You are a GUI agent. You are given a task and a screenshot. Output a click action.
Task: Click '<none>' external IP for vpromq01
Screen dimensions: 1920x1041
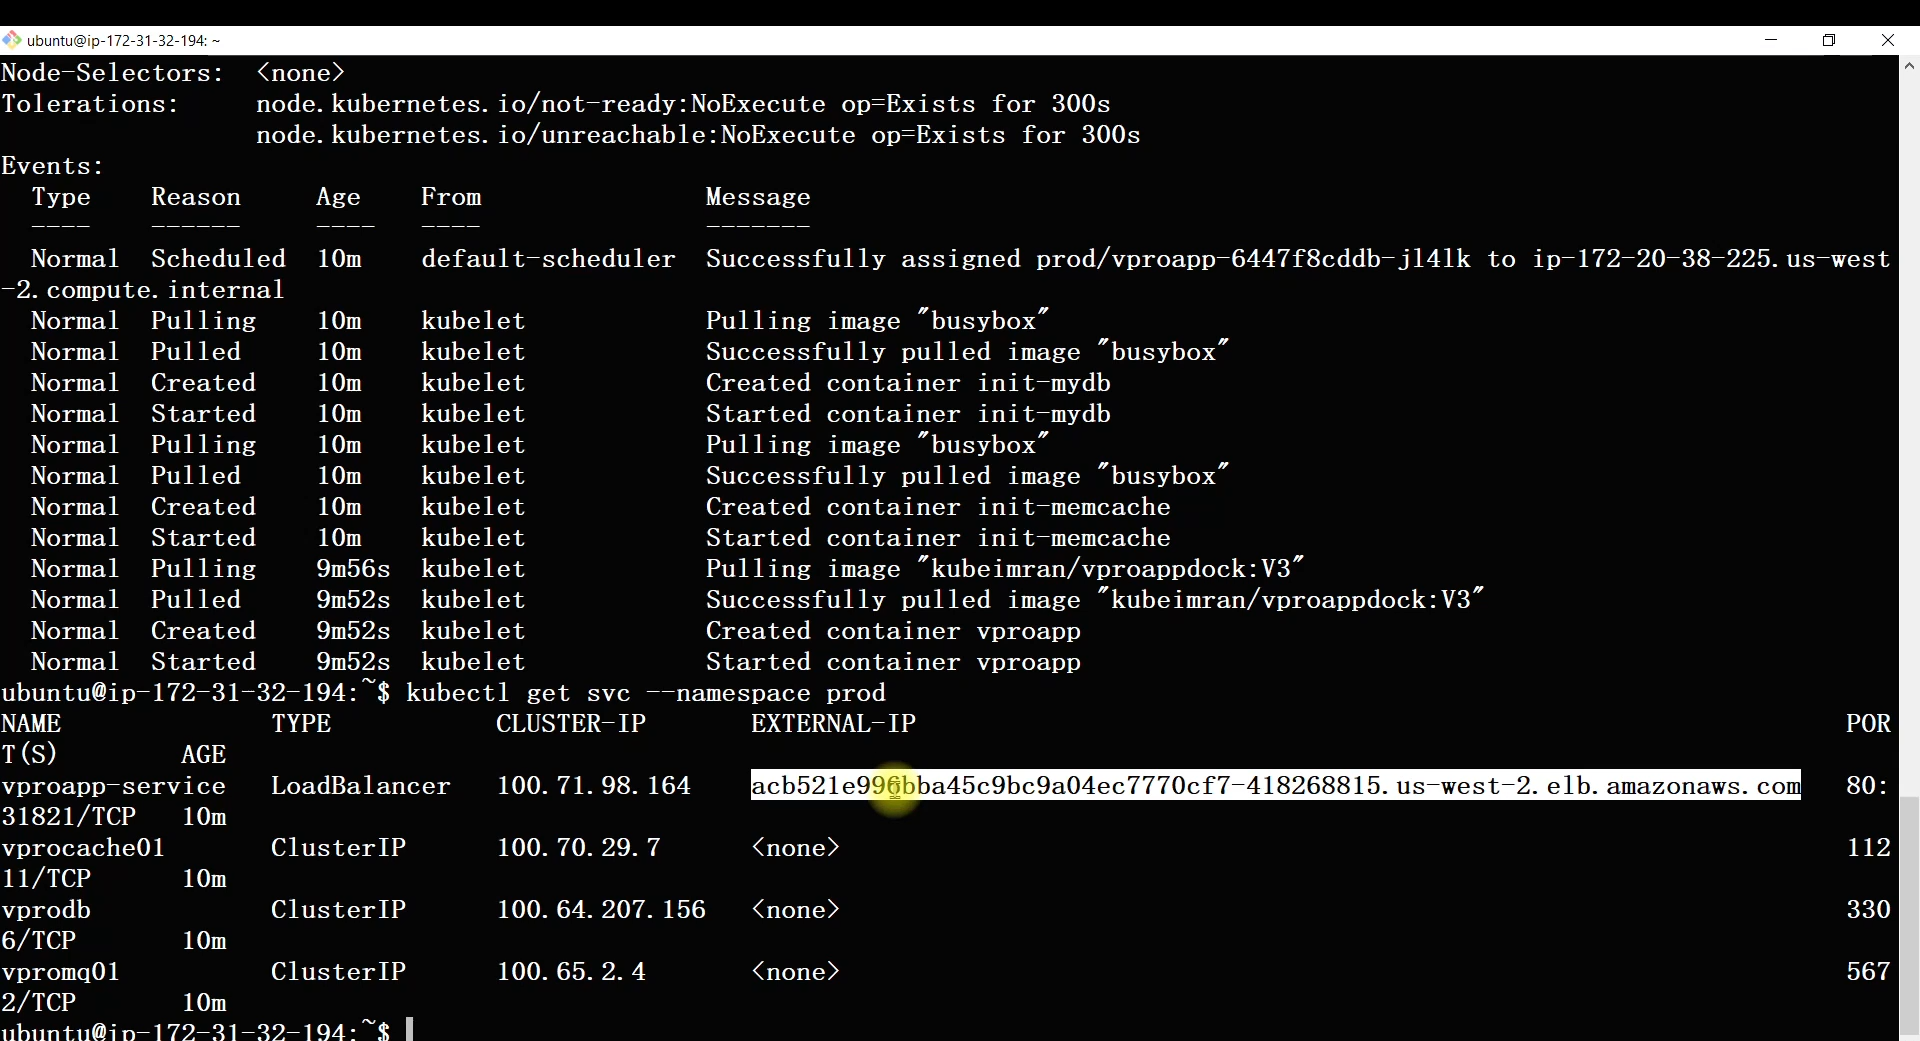coord(795,972)
